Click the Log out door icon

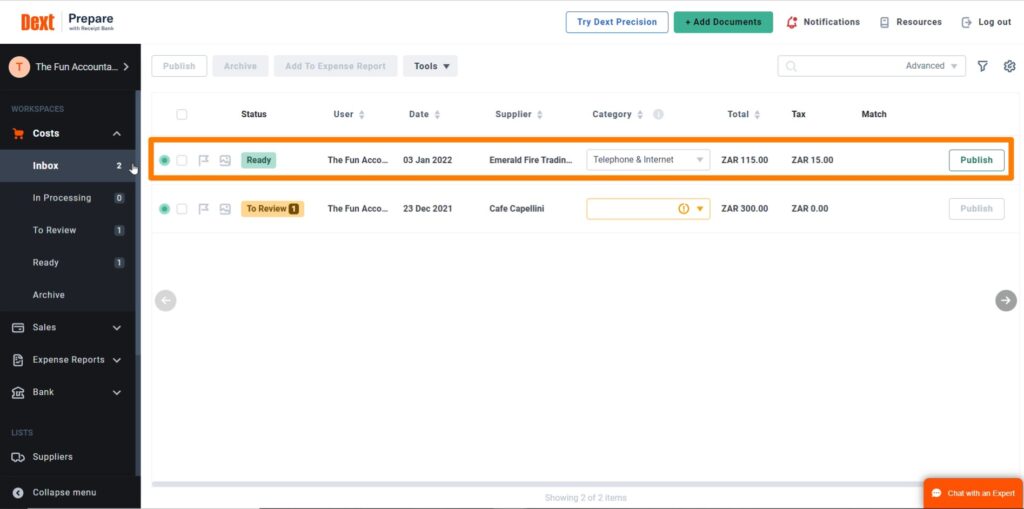[x=967, y=22]
